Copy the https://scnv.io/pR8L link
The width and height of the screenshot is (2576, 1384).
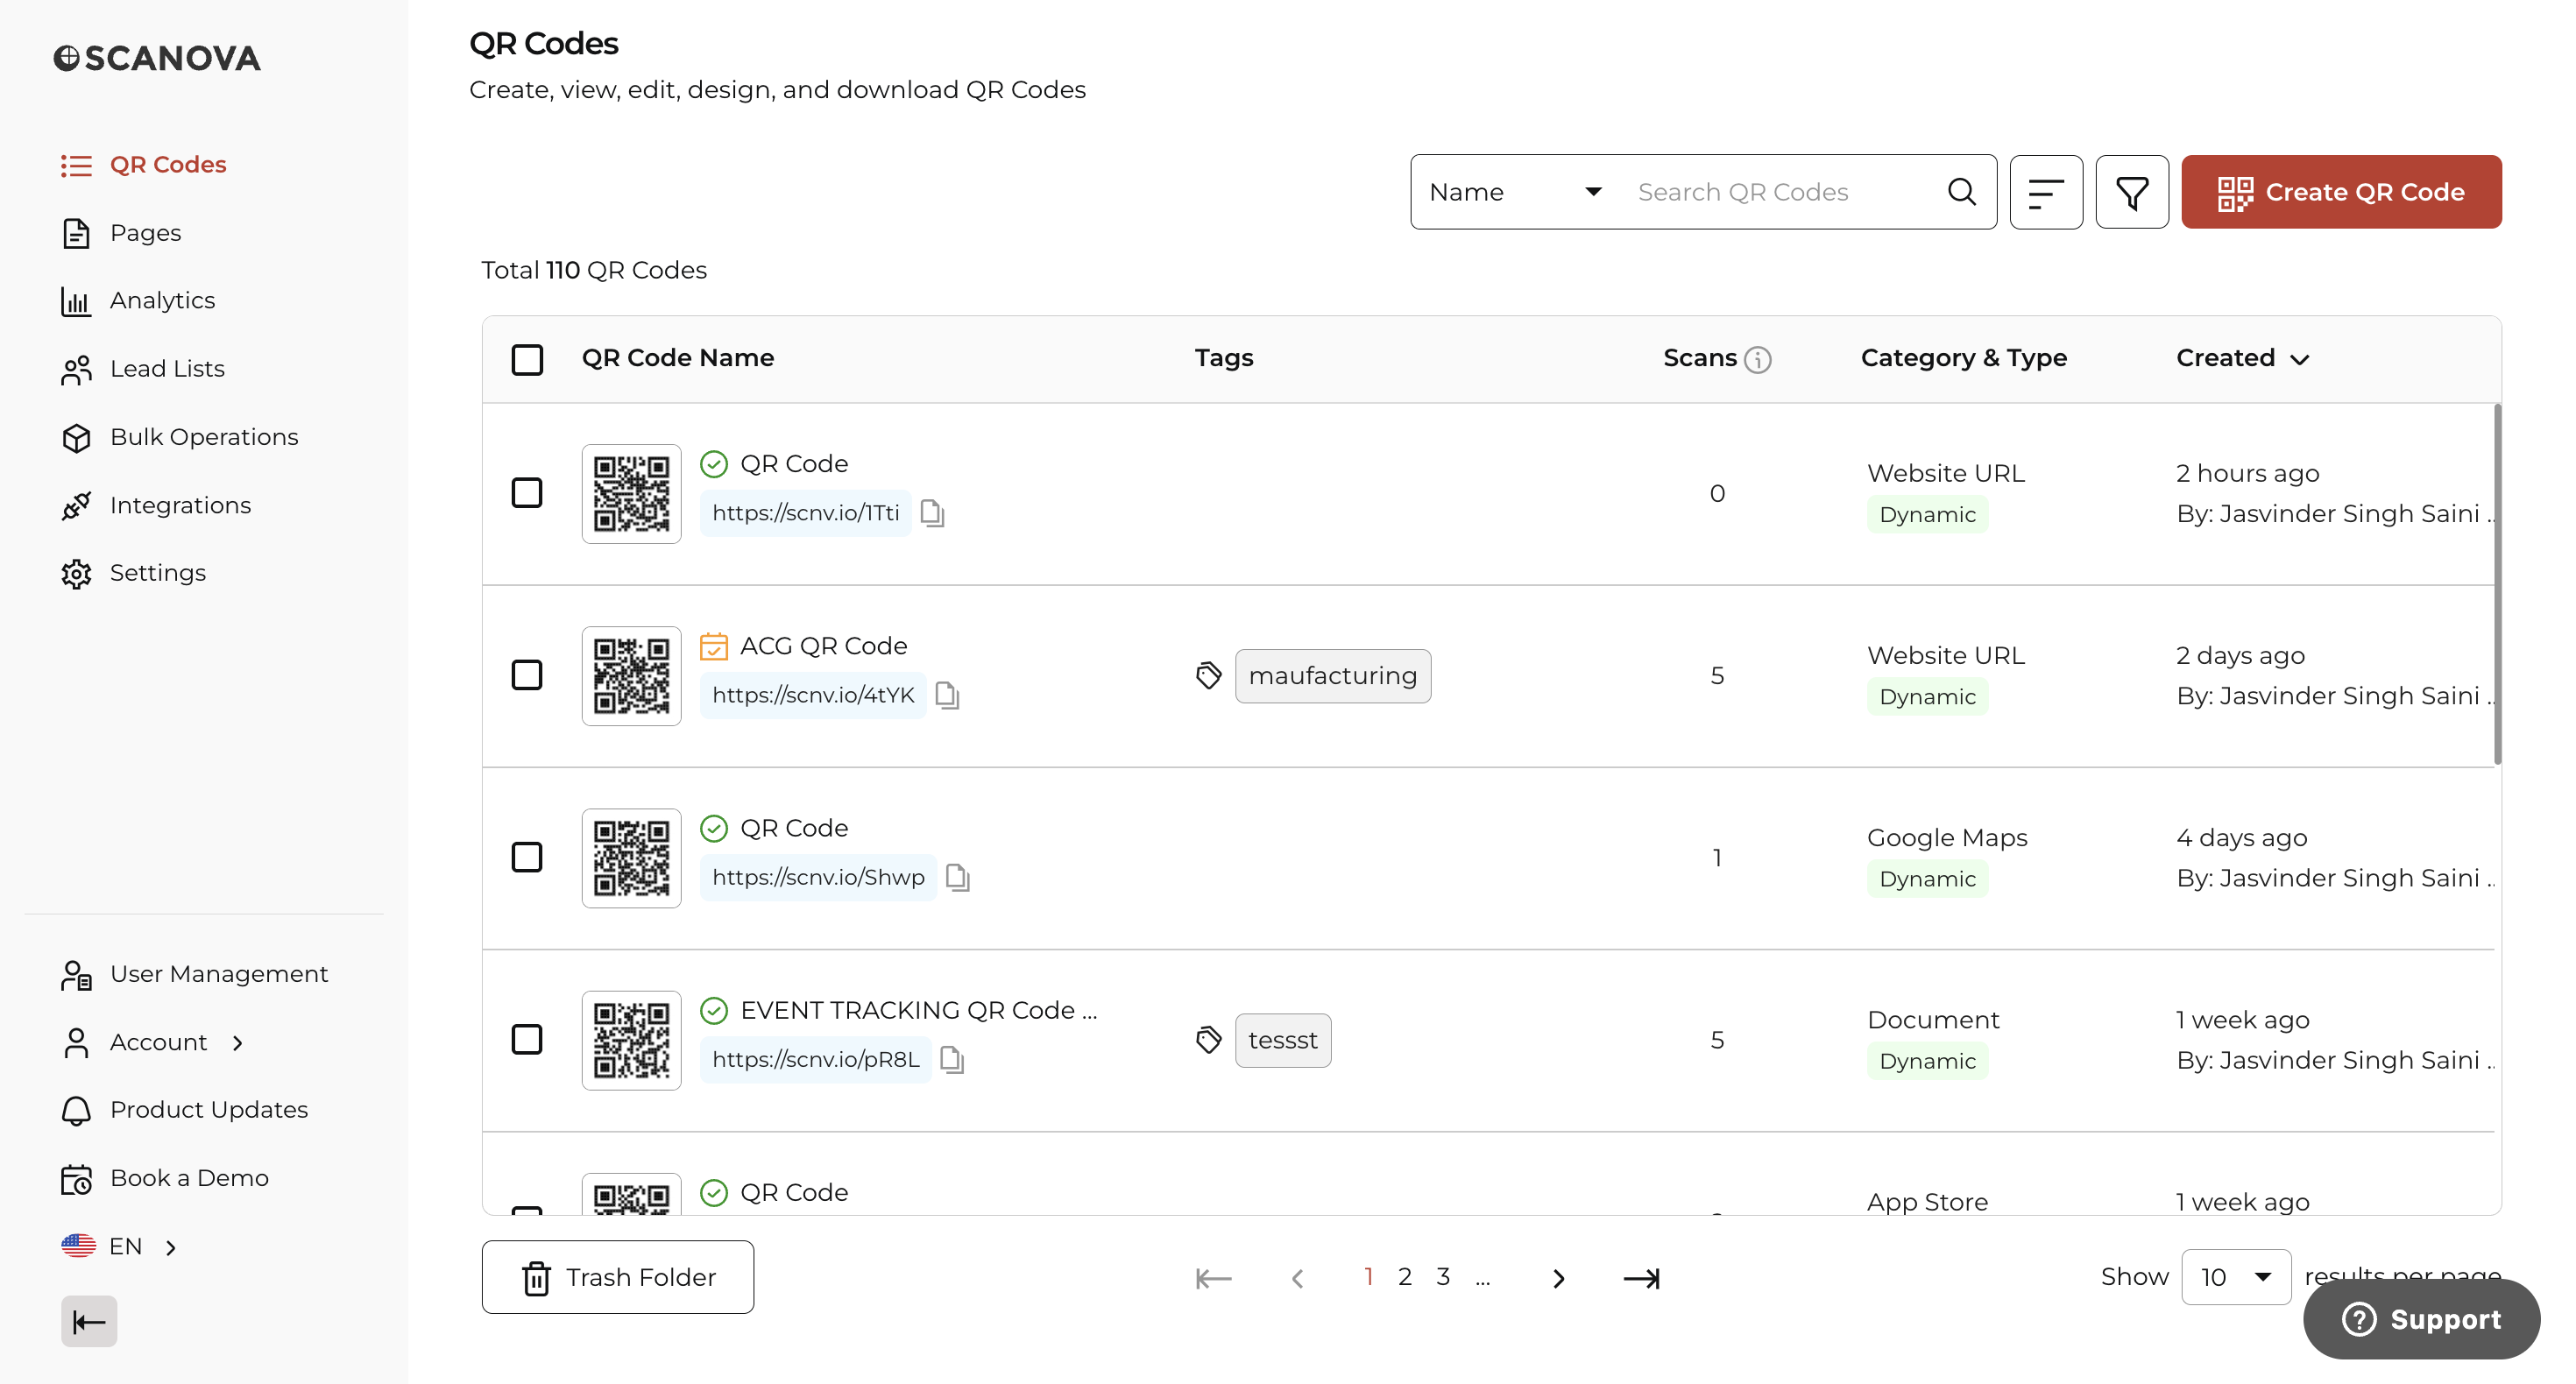pyautogui.click(x=952, y=1059)
